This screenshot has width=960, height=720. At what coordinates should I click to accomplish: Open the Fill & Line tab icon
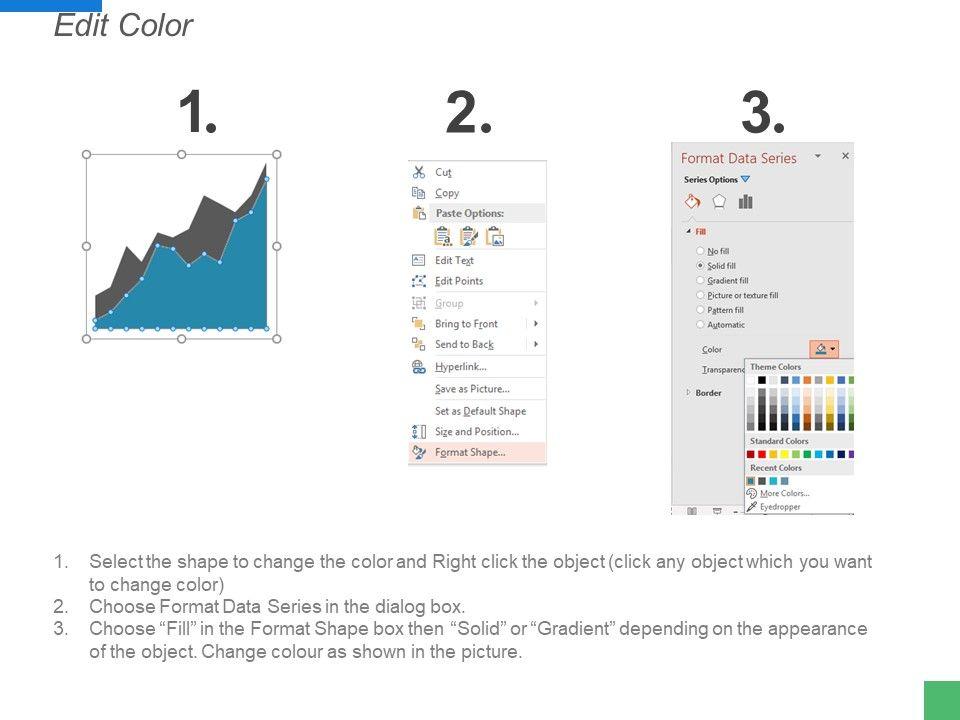pos(692,202)
